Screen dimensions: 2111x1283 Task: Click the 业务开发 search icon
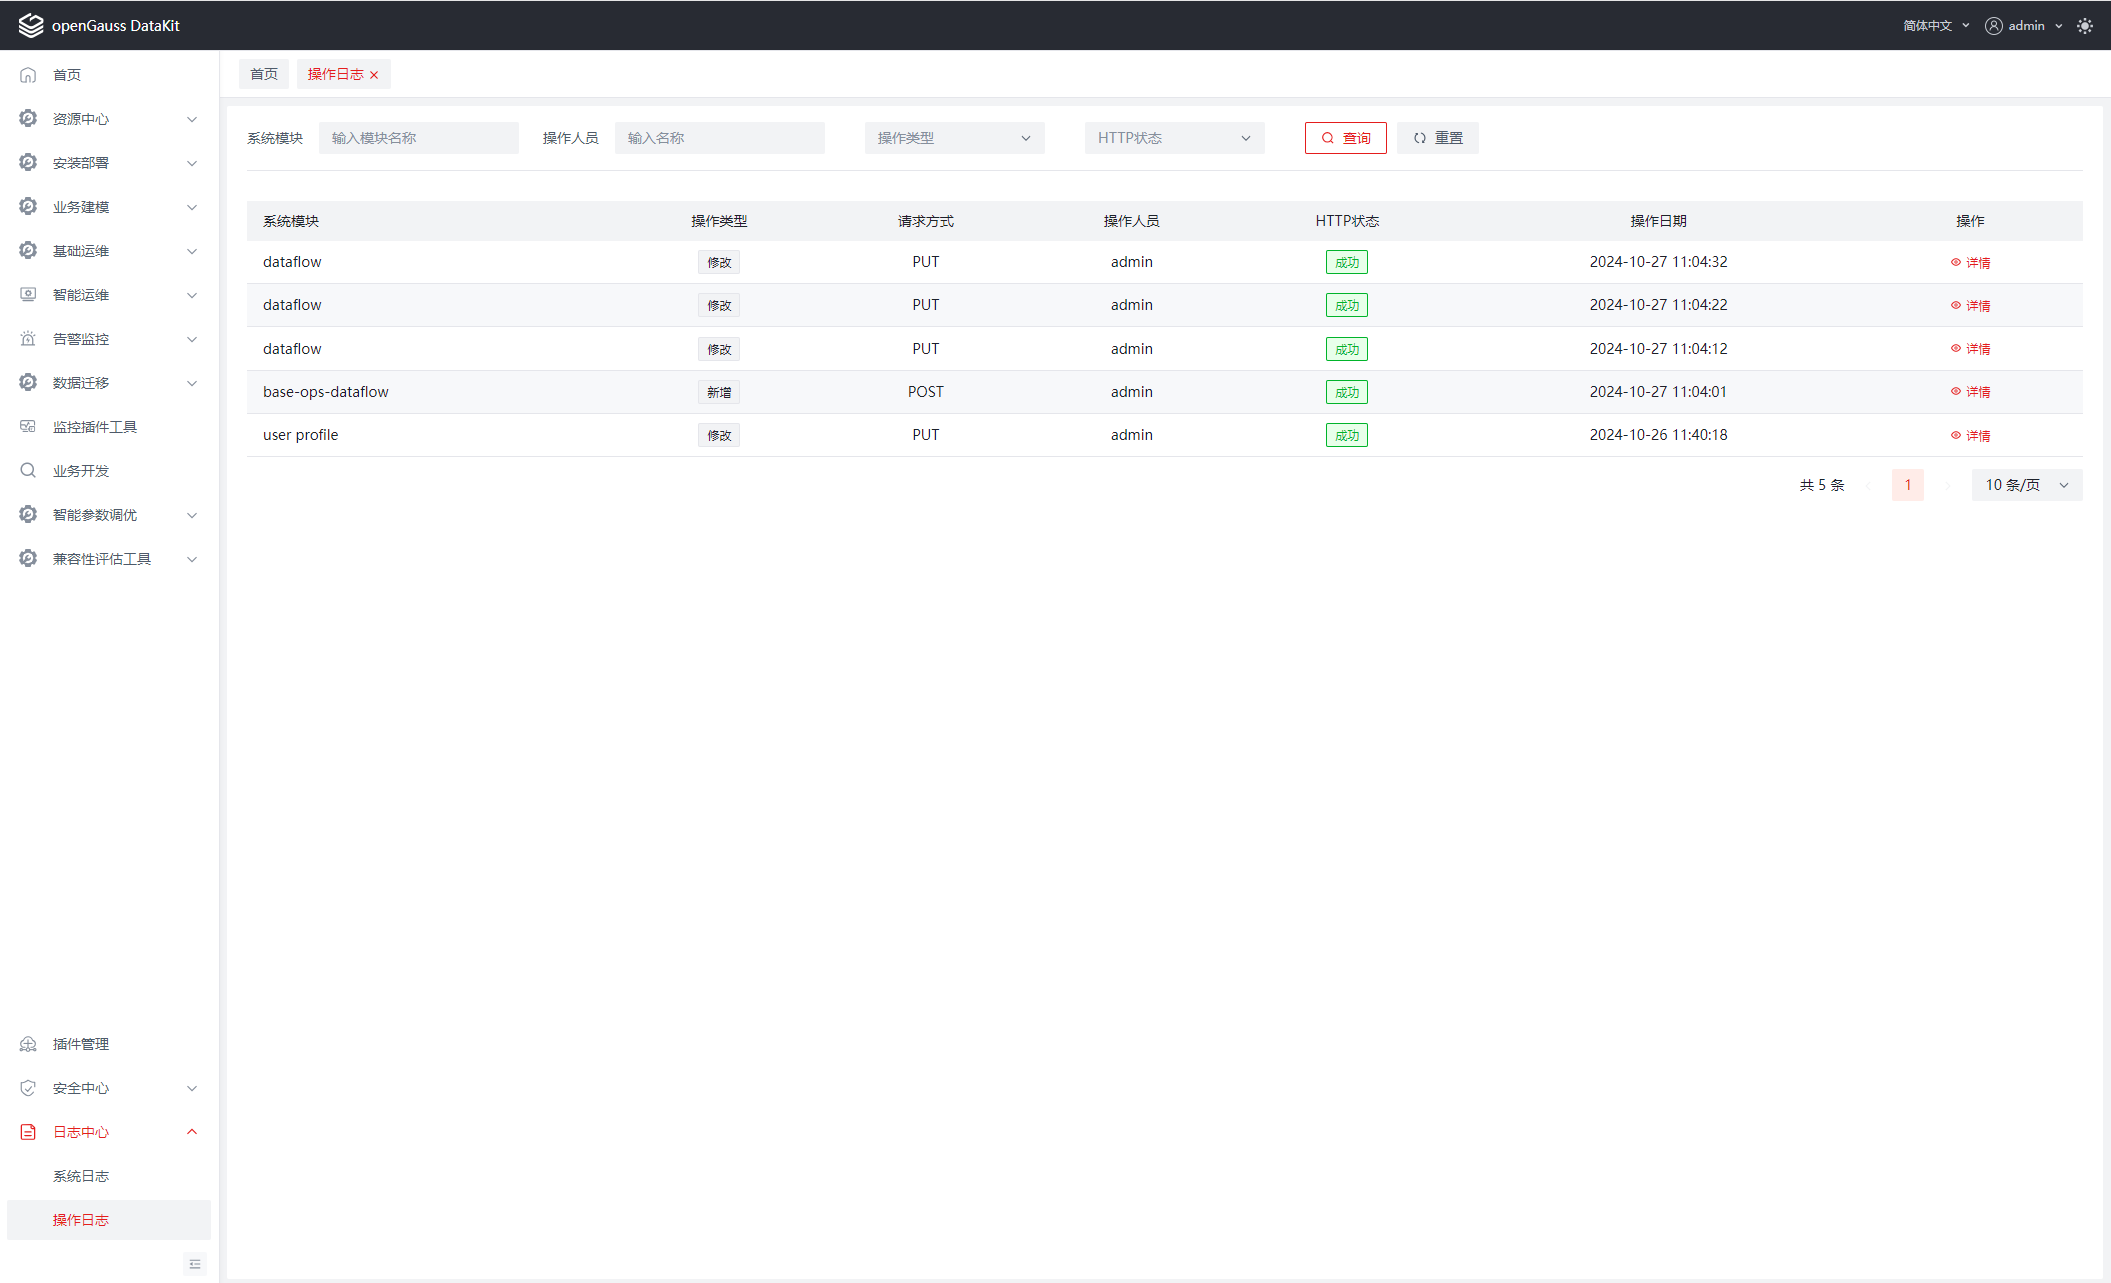pyautogui.click(x=28, y=471)
